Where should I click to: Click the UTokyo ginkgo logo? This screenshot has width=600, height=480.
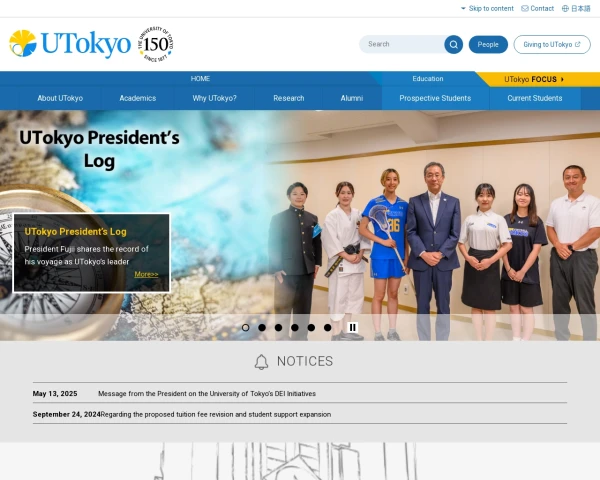[23, 43]
